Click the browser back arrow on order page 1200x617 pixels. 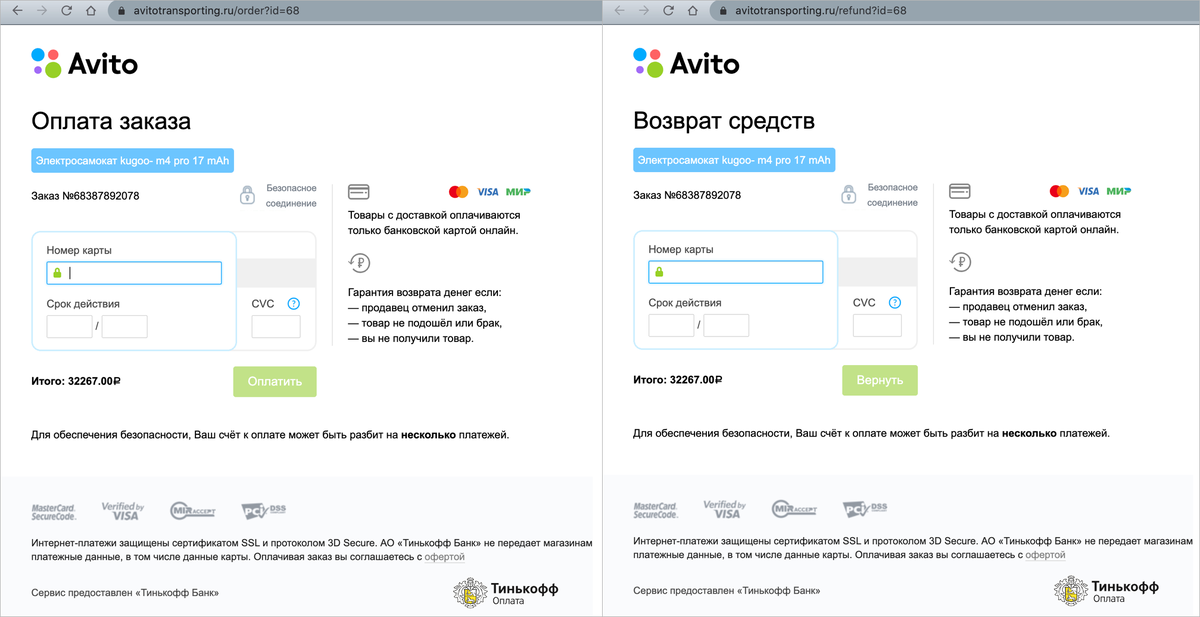[x=18, y=12]
